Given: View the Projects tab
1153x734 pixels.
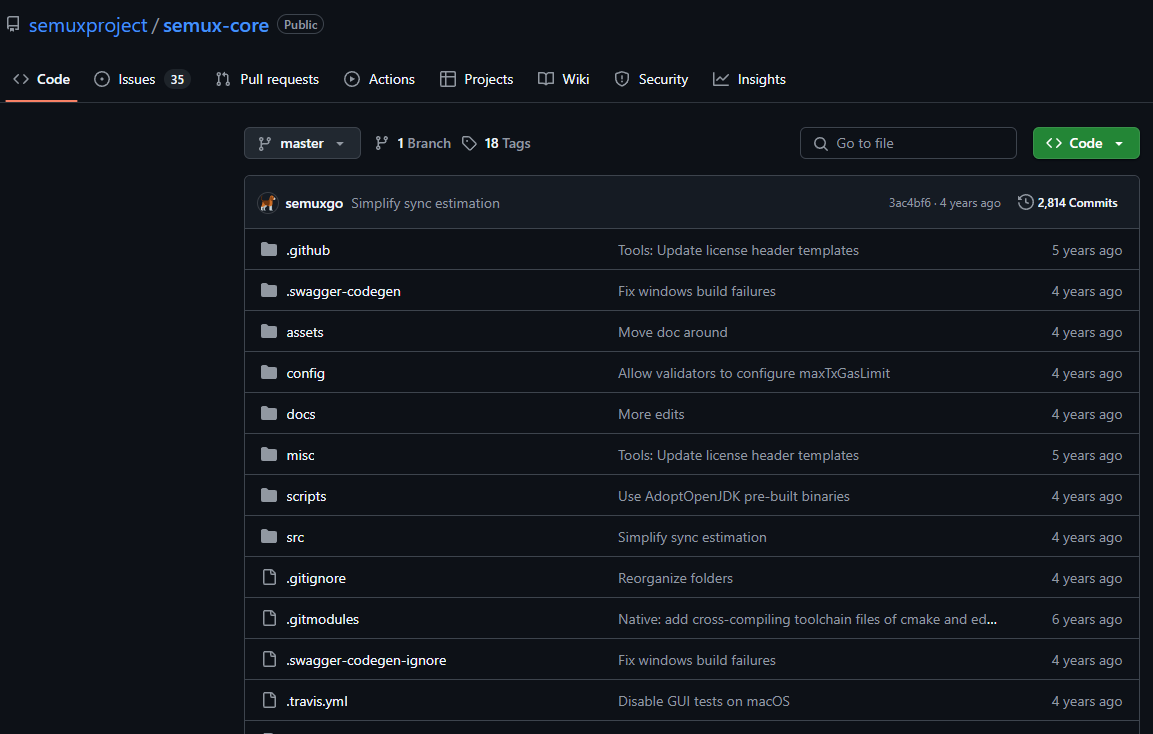Looking at the screenshot, I should point(476,79).
